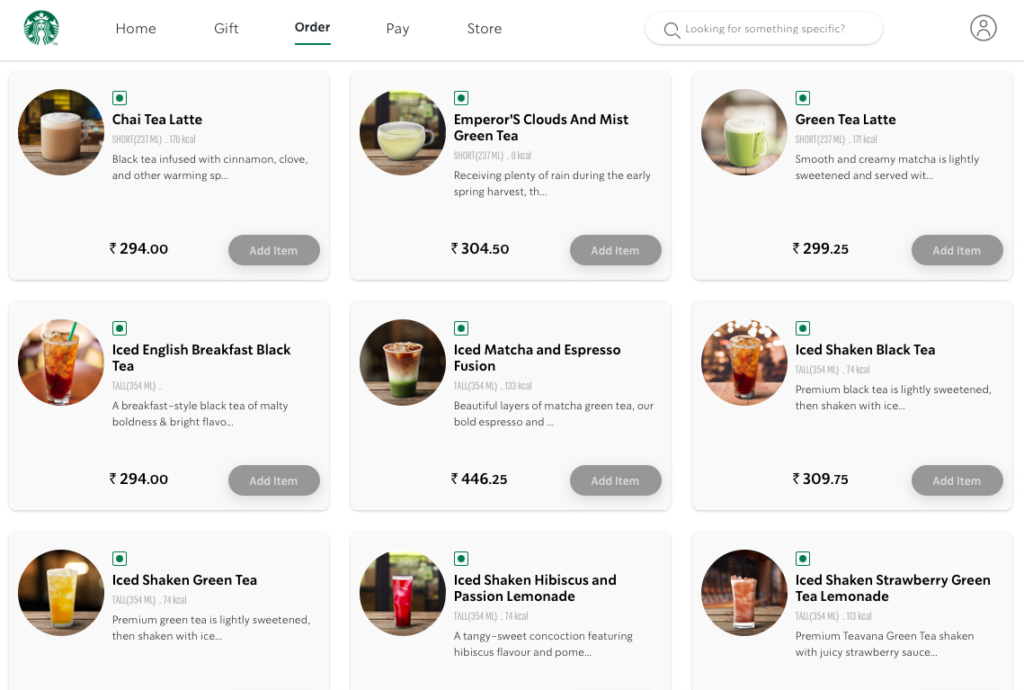Add Iced Shaken Black Tea to order
Viewport: 1024px width, 690px height.
957,480
